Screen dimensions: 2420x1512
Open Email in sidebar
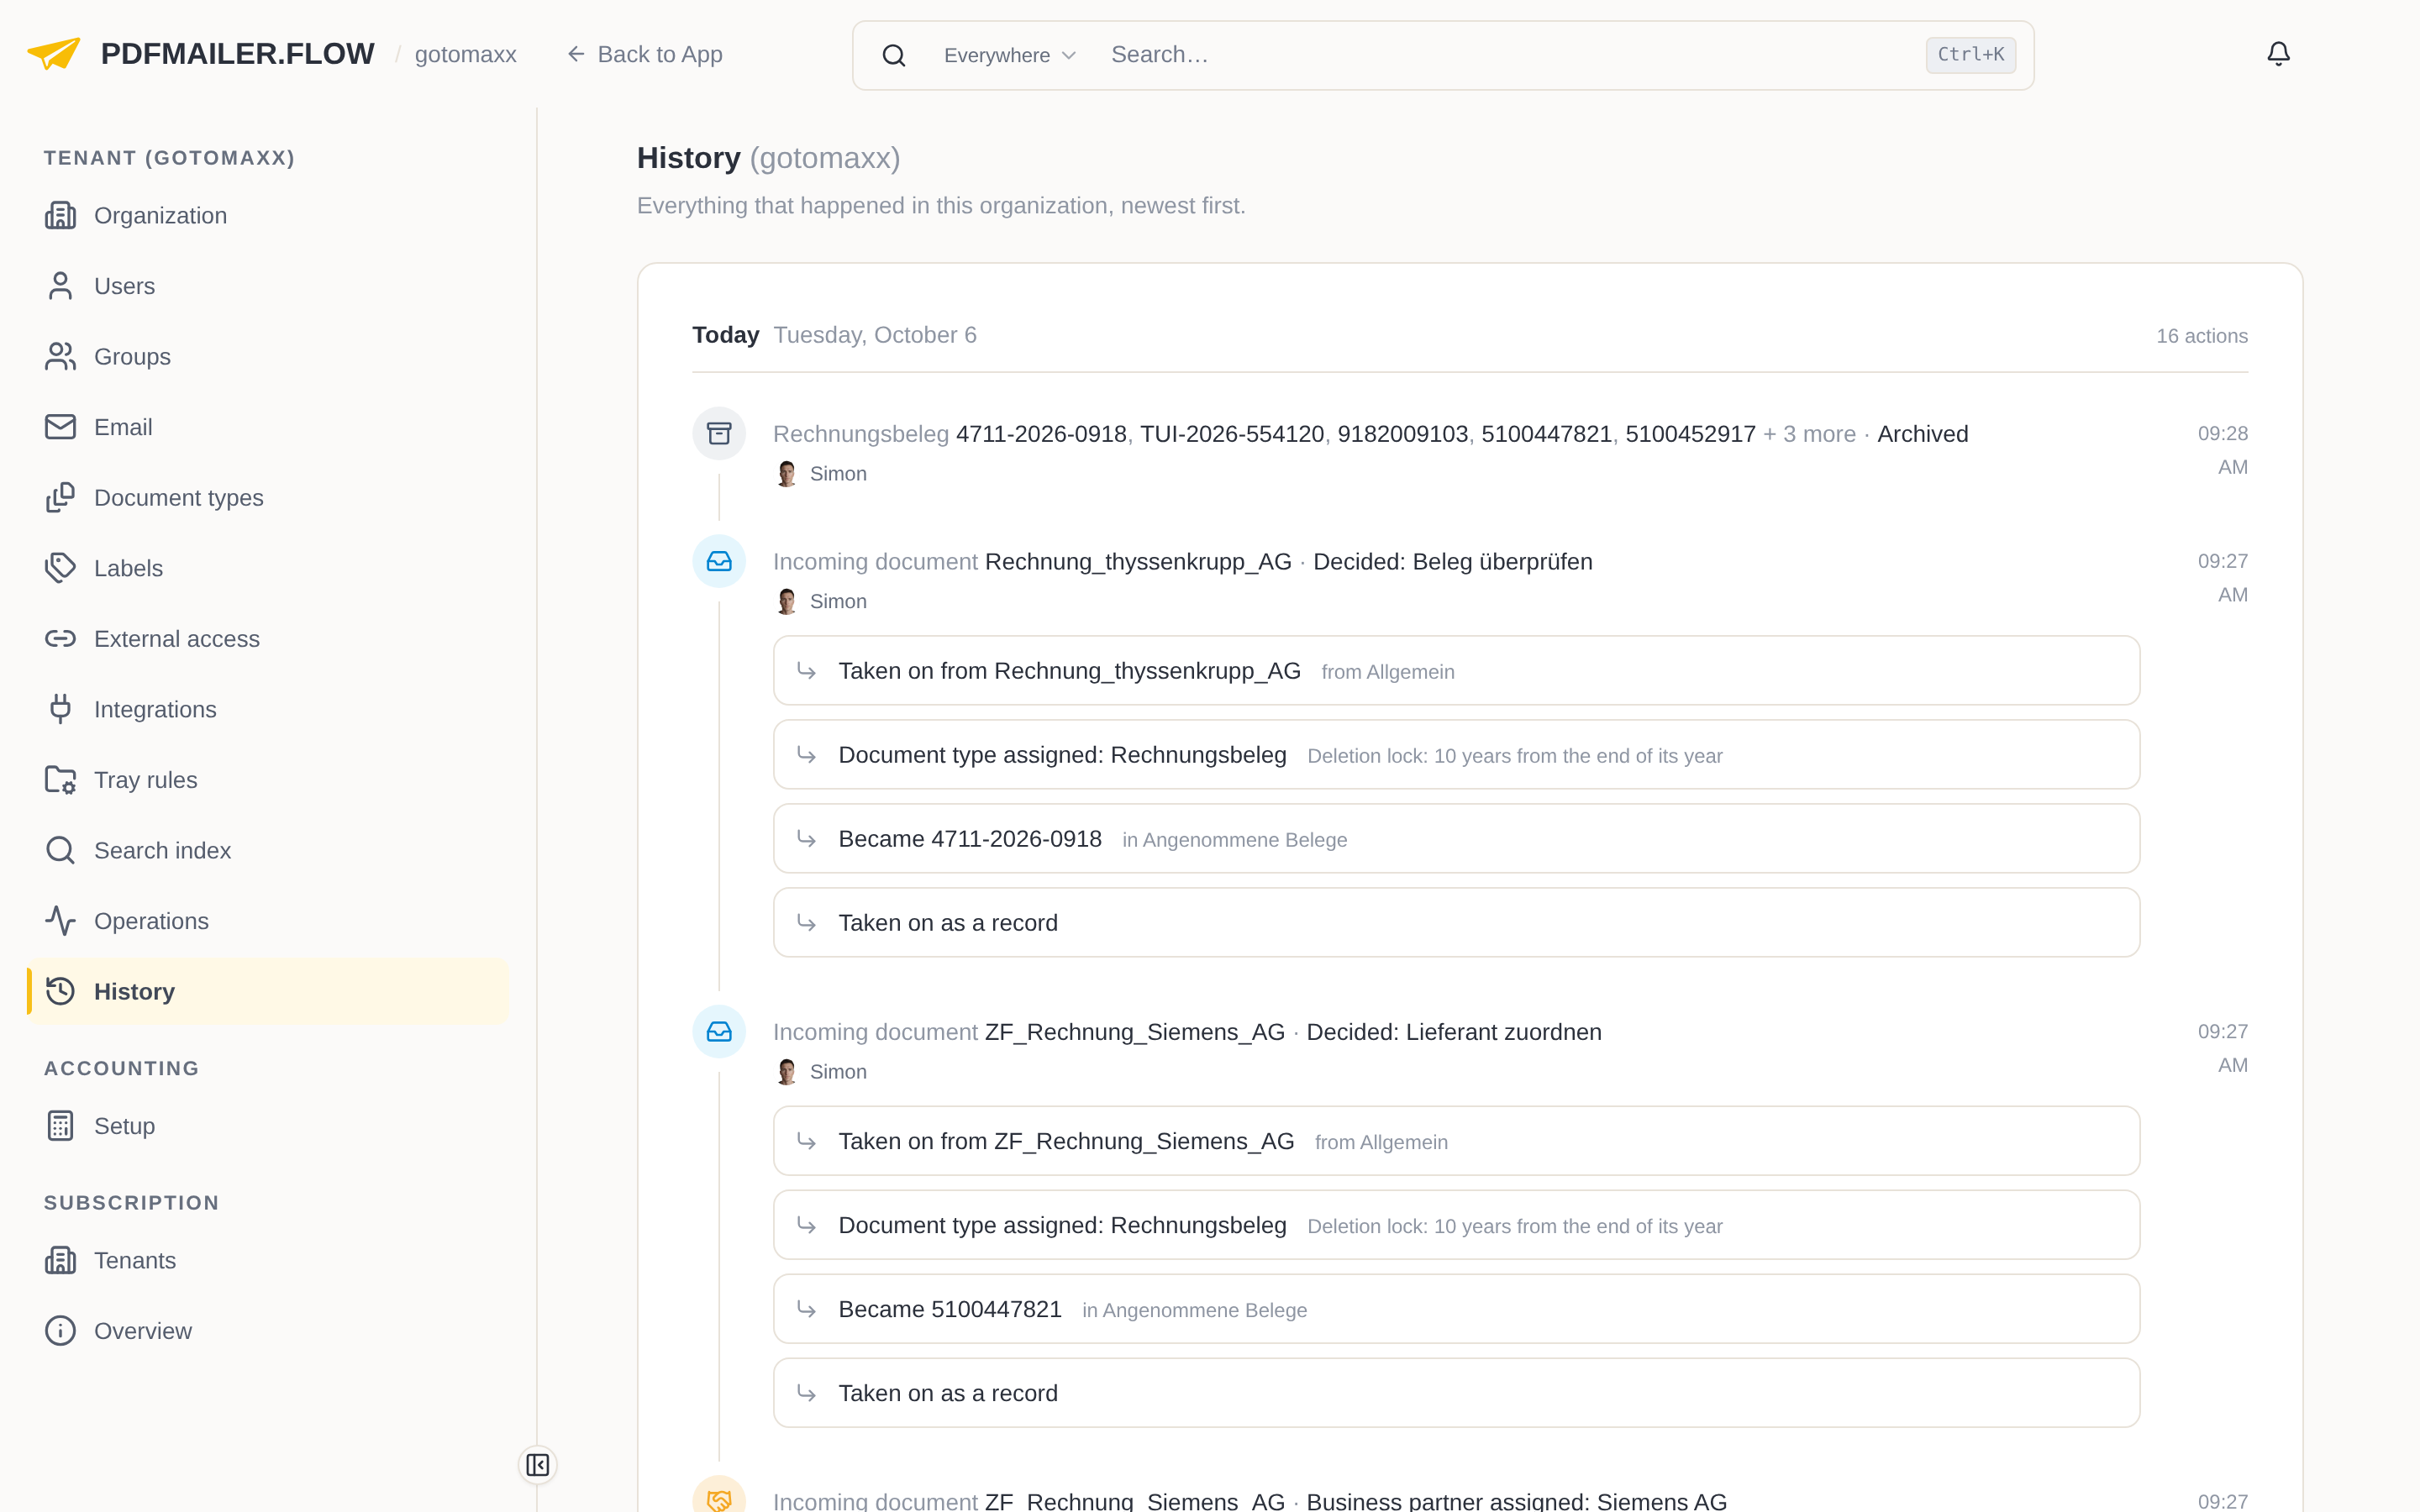click(267, 427)
